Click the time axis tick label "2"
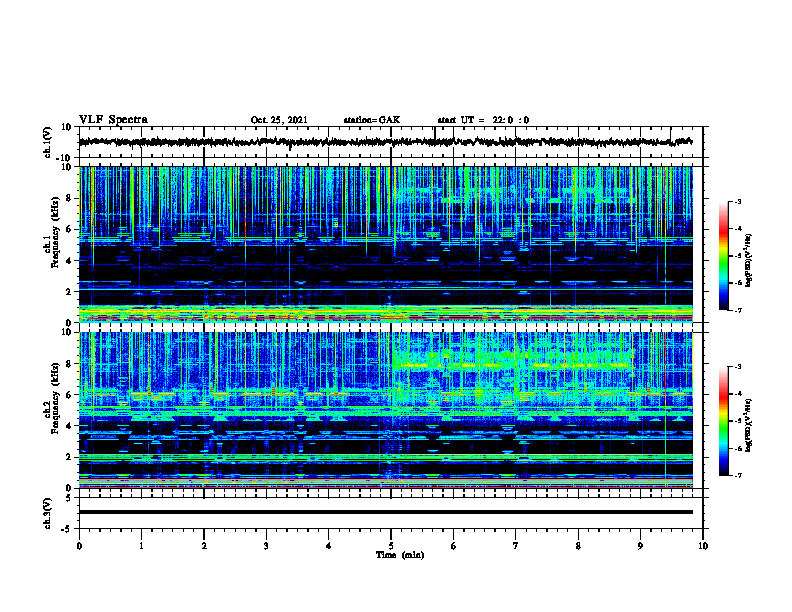The image size is (792, 612). (204, 546)
